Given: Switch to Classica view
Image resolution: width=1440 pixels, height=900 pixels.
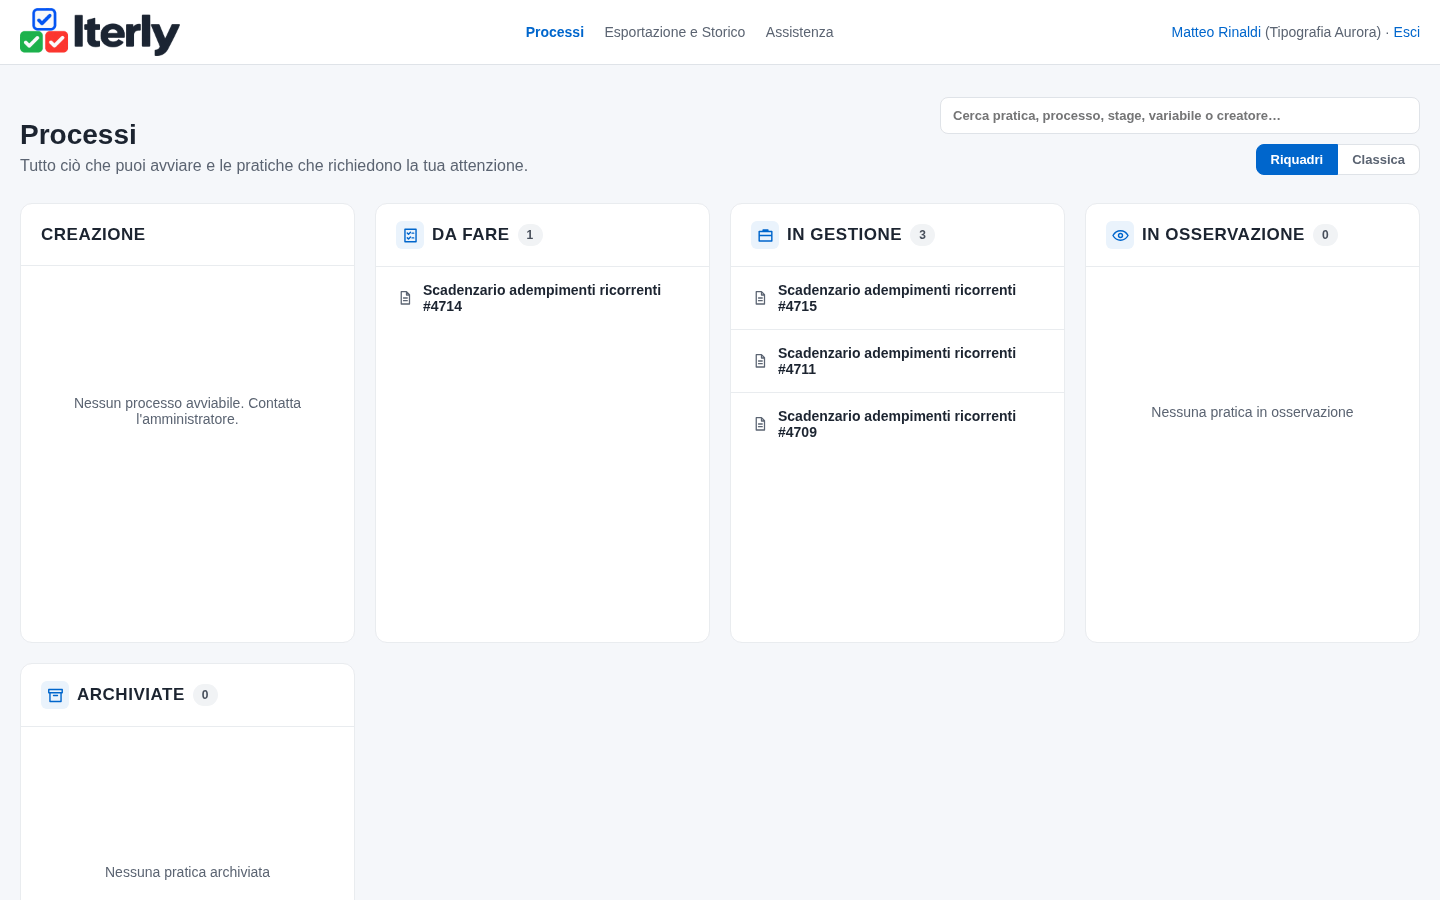Looking at the screenshot, I should (x=1378, y=160).
